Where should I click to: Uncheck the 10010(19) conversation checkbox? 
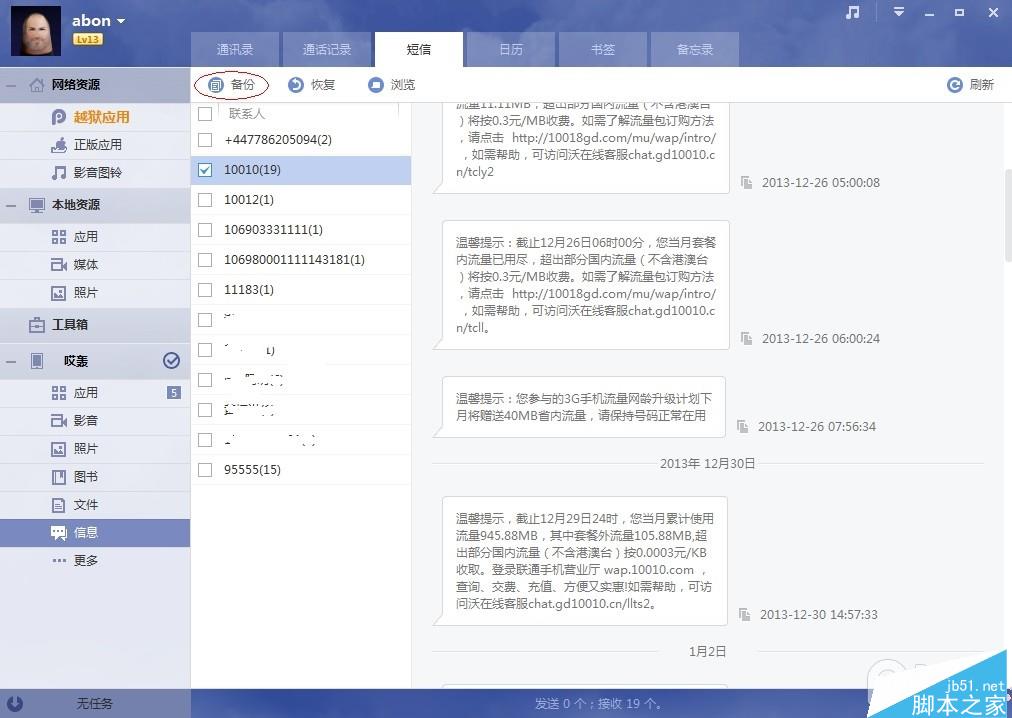pos(205,170)
